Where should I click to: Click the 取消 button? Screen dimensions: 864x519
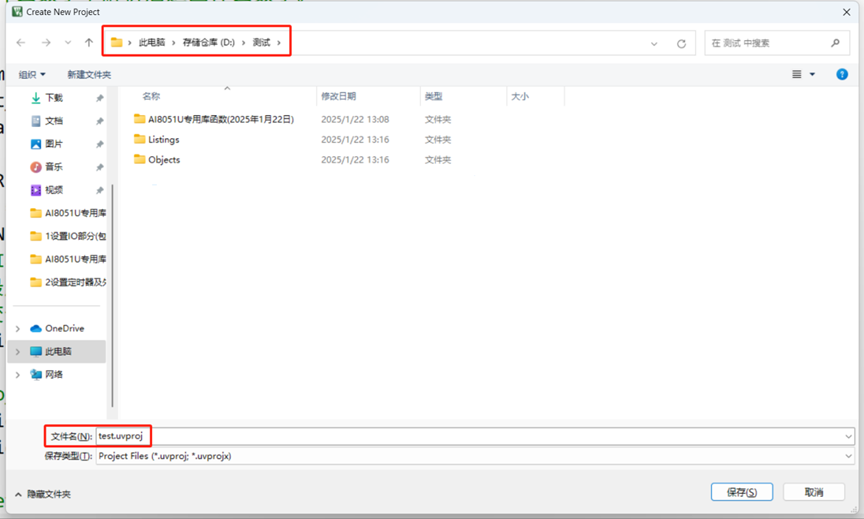(x=814, y=492)
